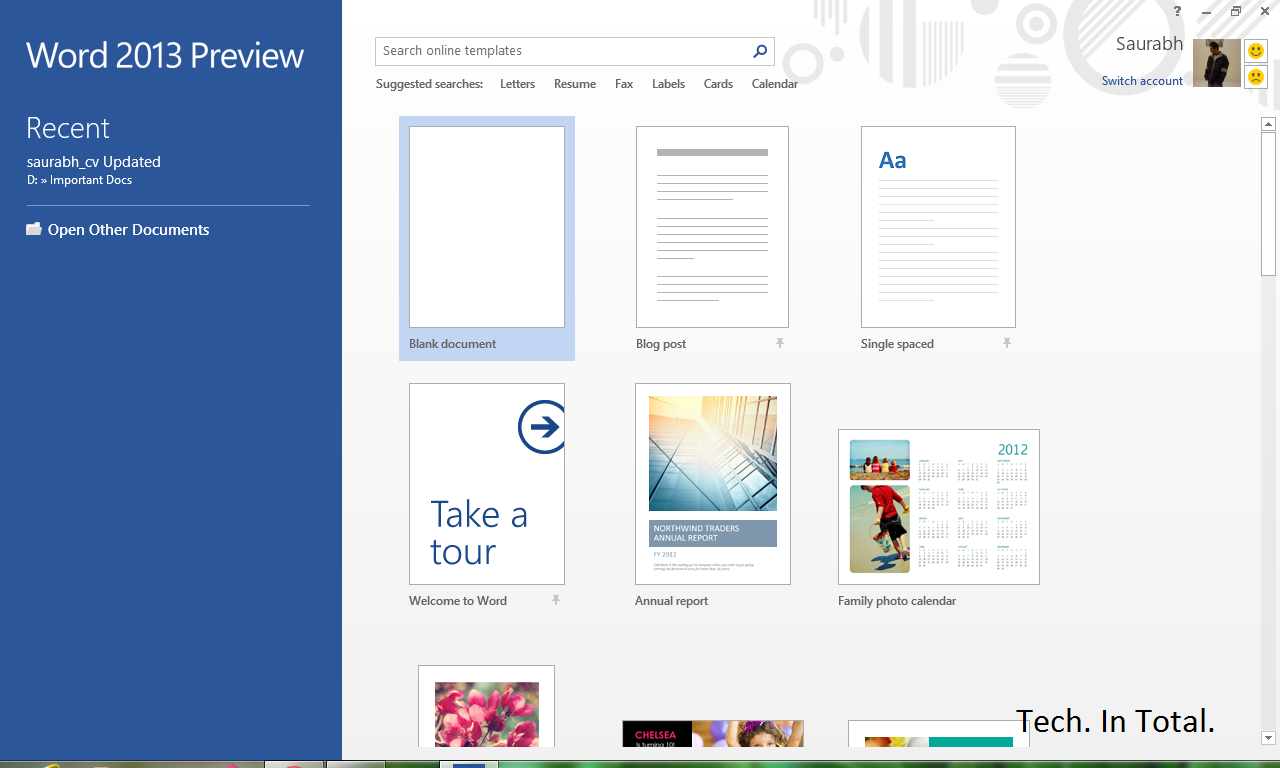This screenshot has width=1280, height=768.
Task: Open the Switch account link
Action: pyautogui.click(x=1141, y=80)
